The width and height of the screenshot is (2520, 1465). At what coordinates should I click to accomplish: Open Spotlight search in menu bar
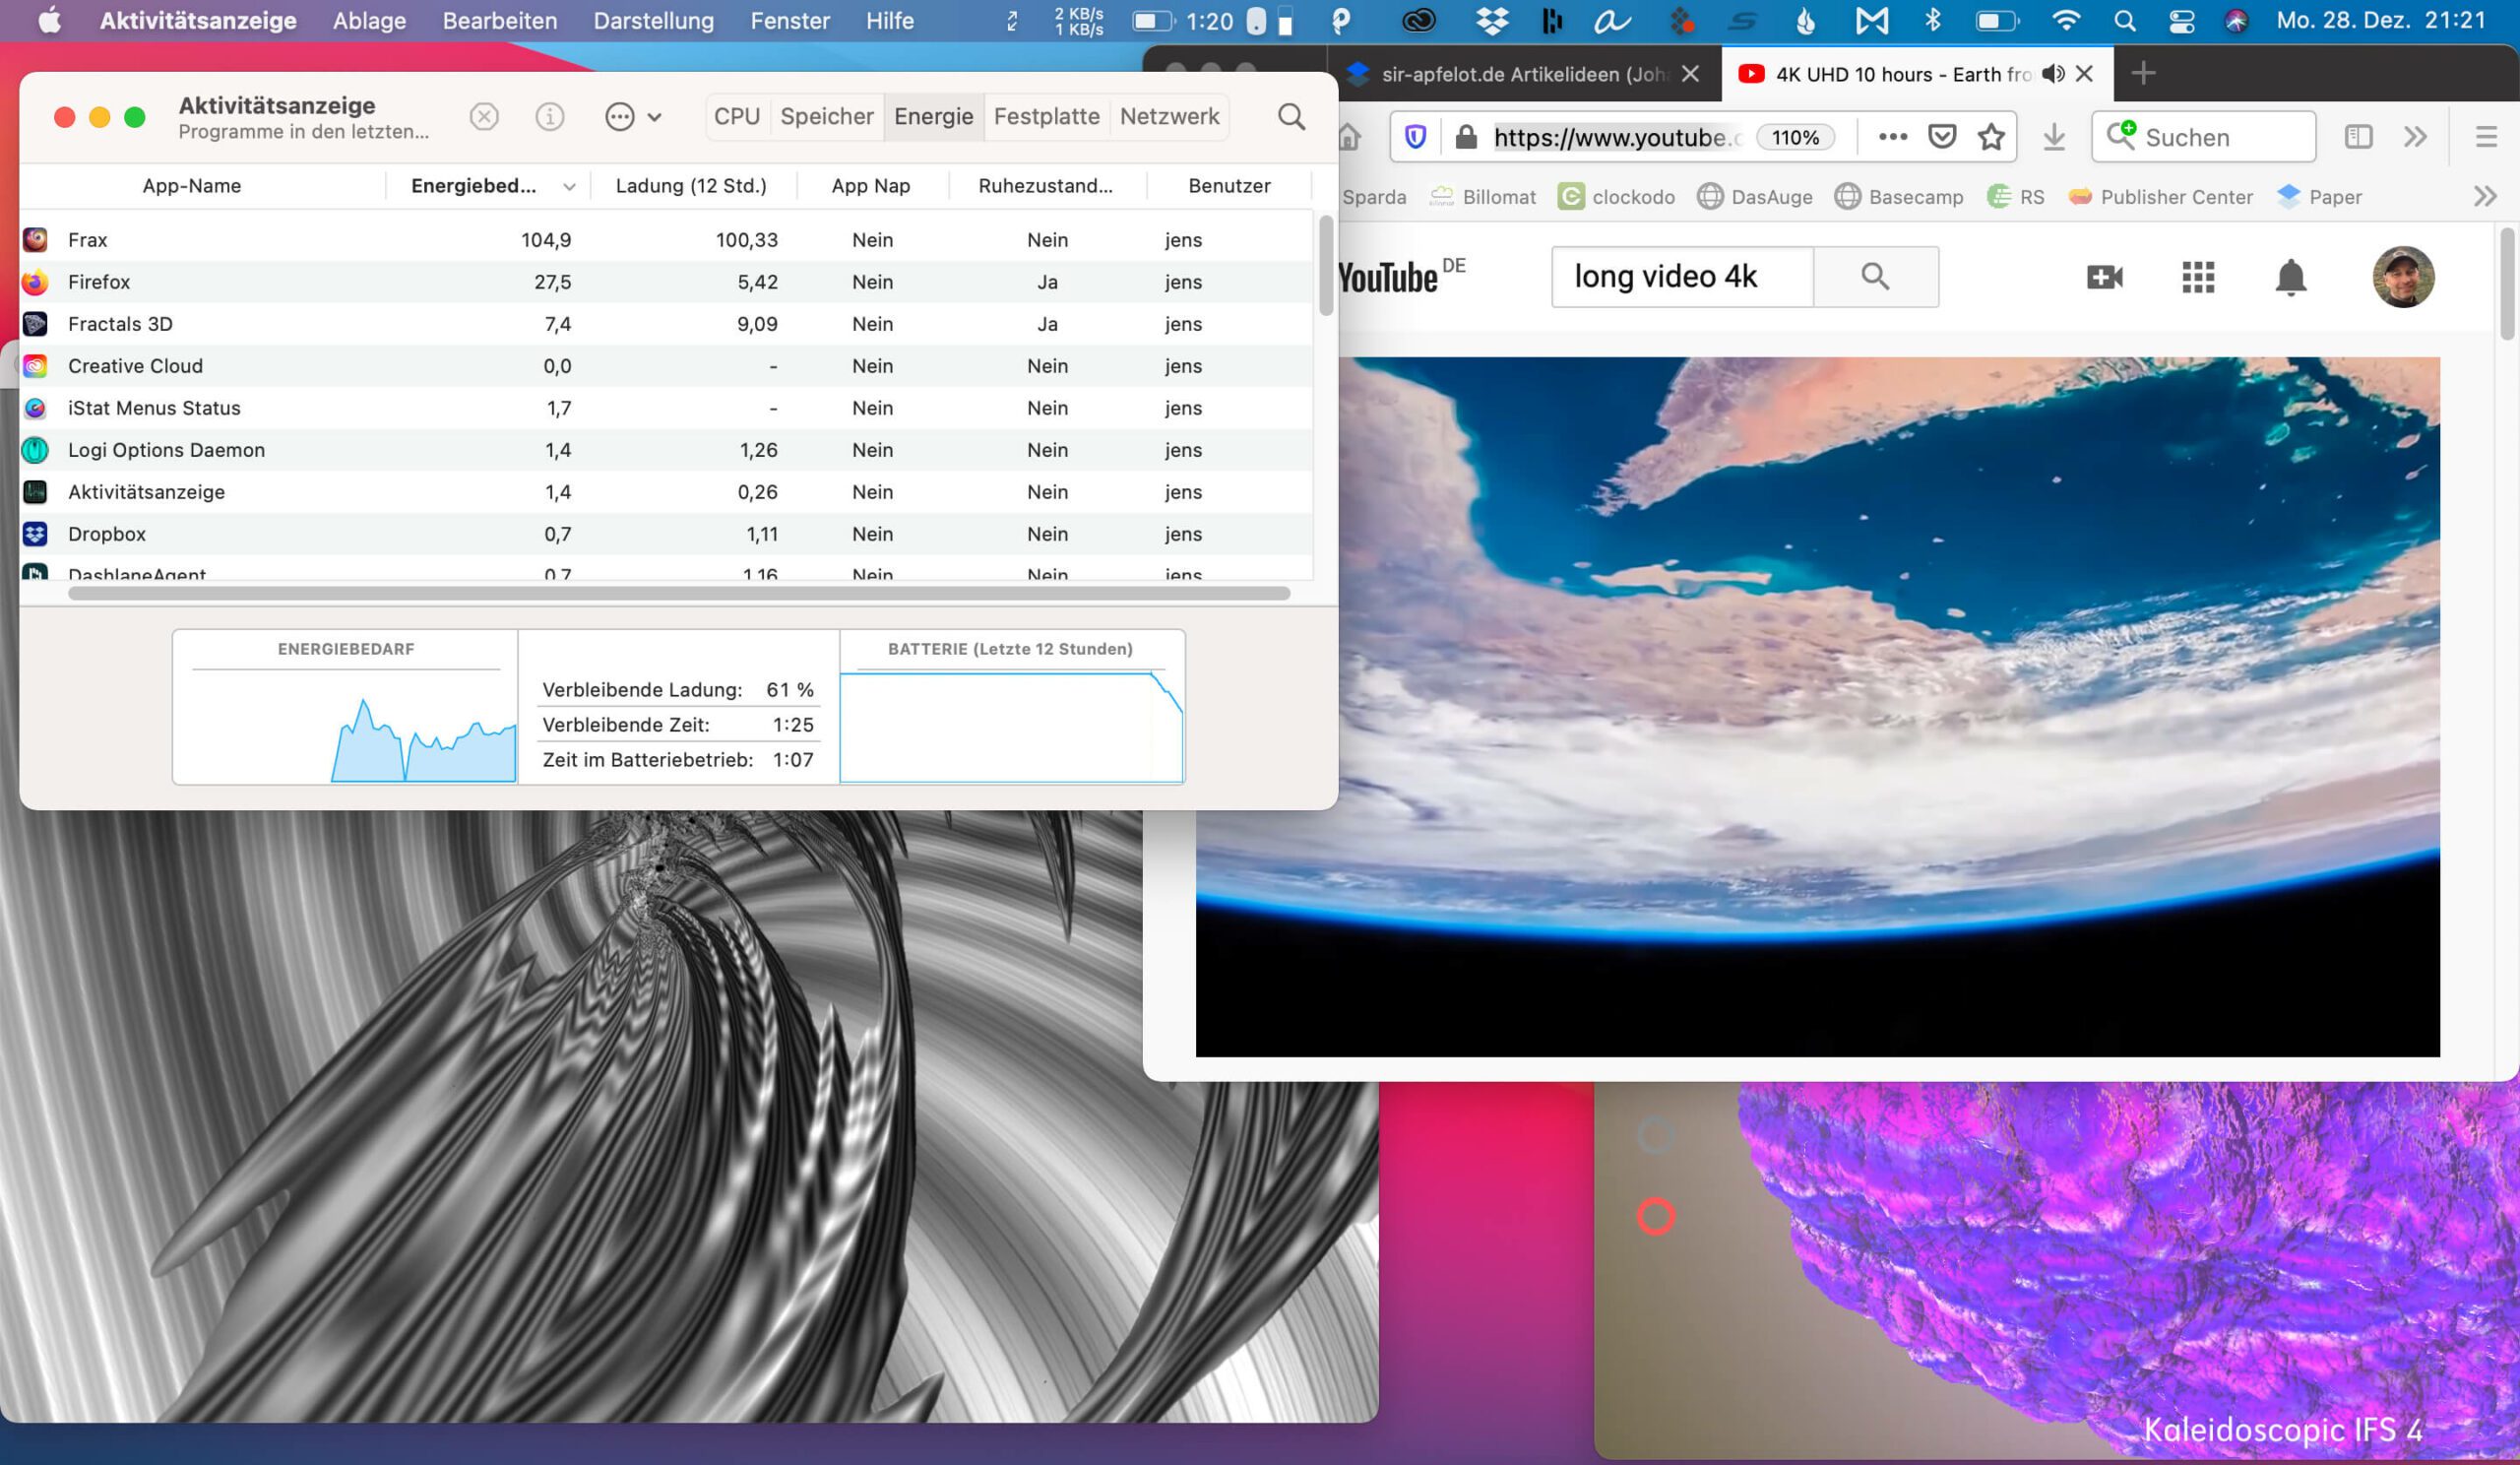(2125, 20)
